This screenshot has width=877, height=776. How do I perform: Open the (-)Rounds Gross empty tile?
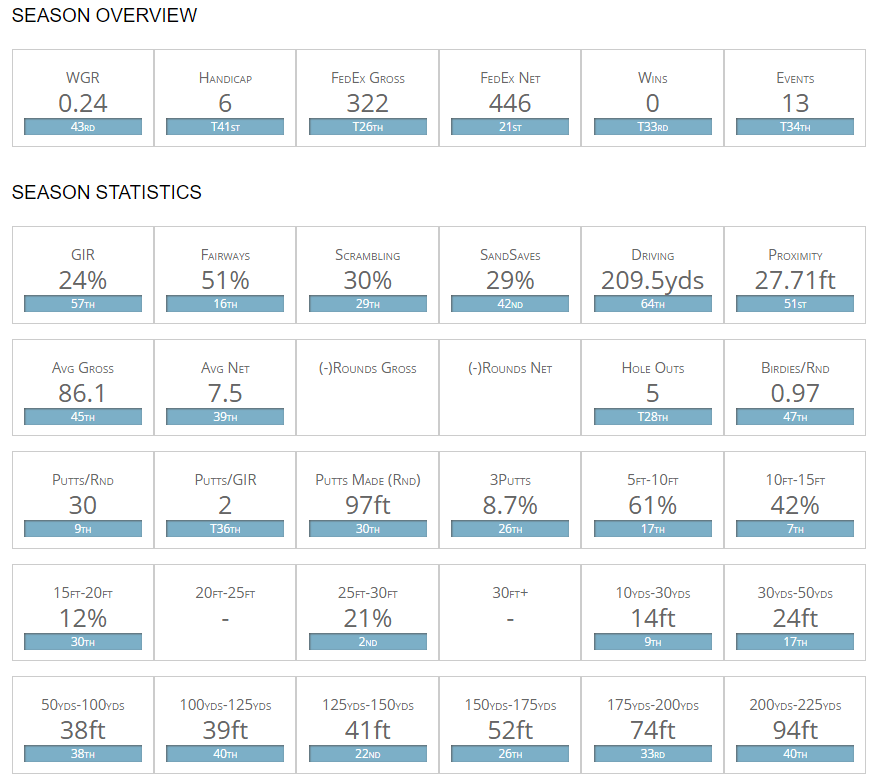[368, 387]
